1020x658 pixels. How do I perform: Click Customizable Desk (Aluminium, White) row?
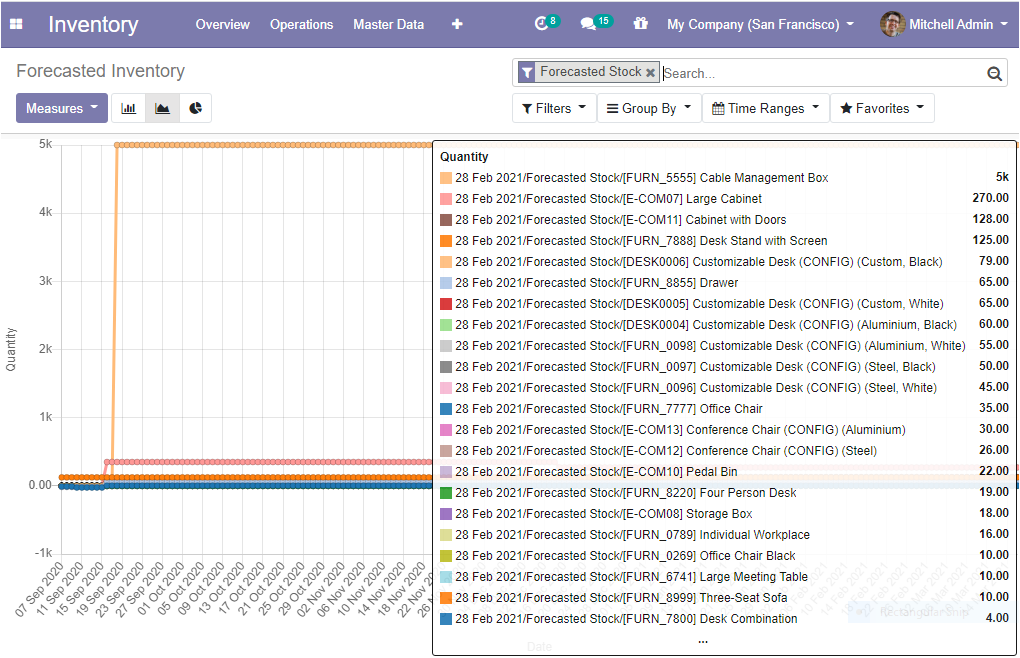coord(724,346)
